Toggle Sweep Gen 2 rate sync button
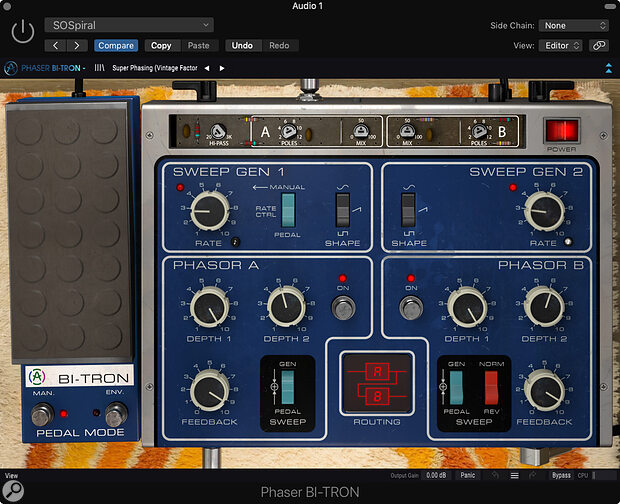620x504 pixels. [x=568, y=242]
